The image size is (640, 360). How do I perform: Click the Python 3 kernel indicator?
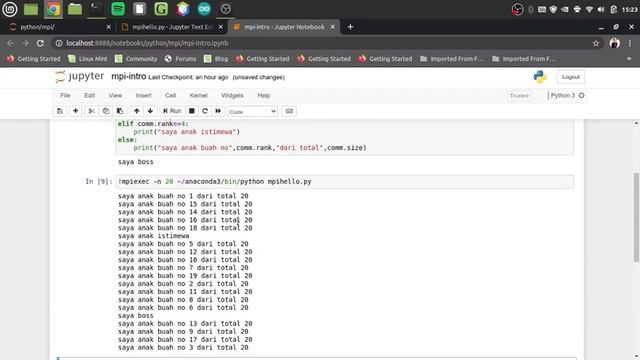tap(567, 95)
